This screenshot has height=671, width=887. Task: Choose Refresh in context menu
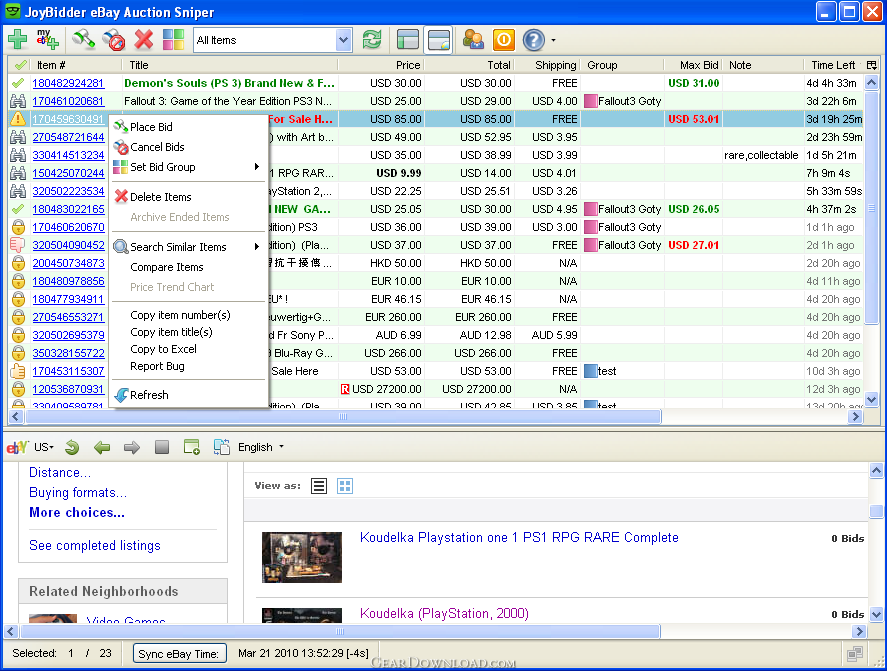tap(149, 395)
